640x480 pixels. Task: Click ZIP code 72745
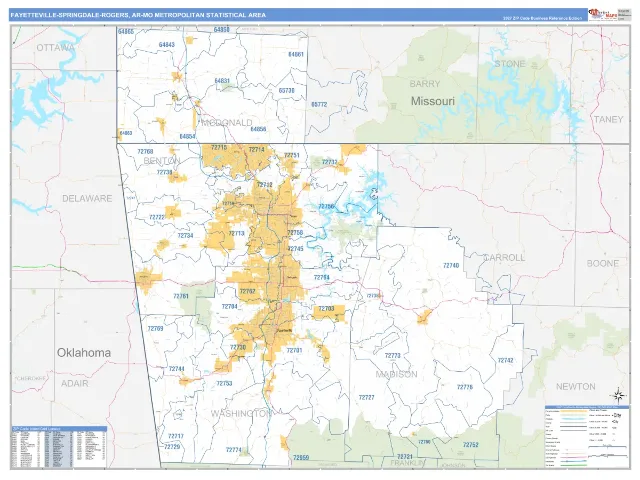[296, 249]
